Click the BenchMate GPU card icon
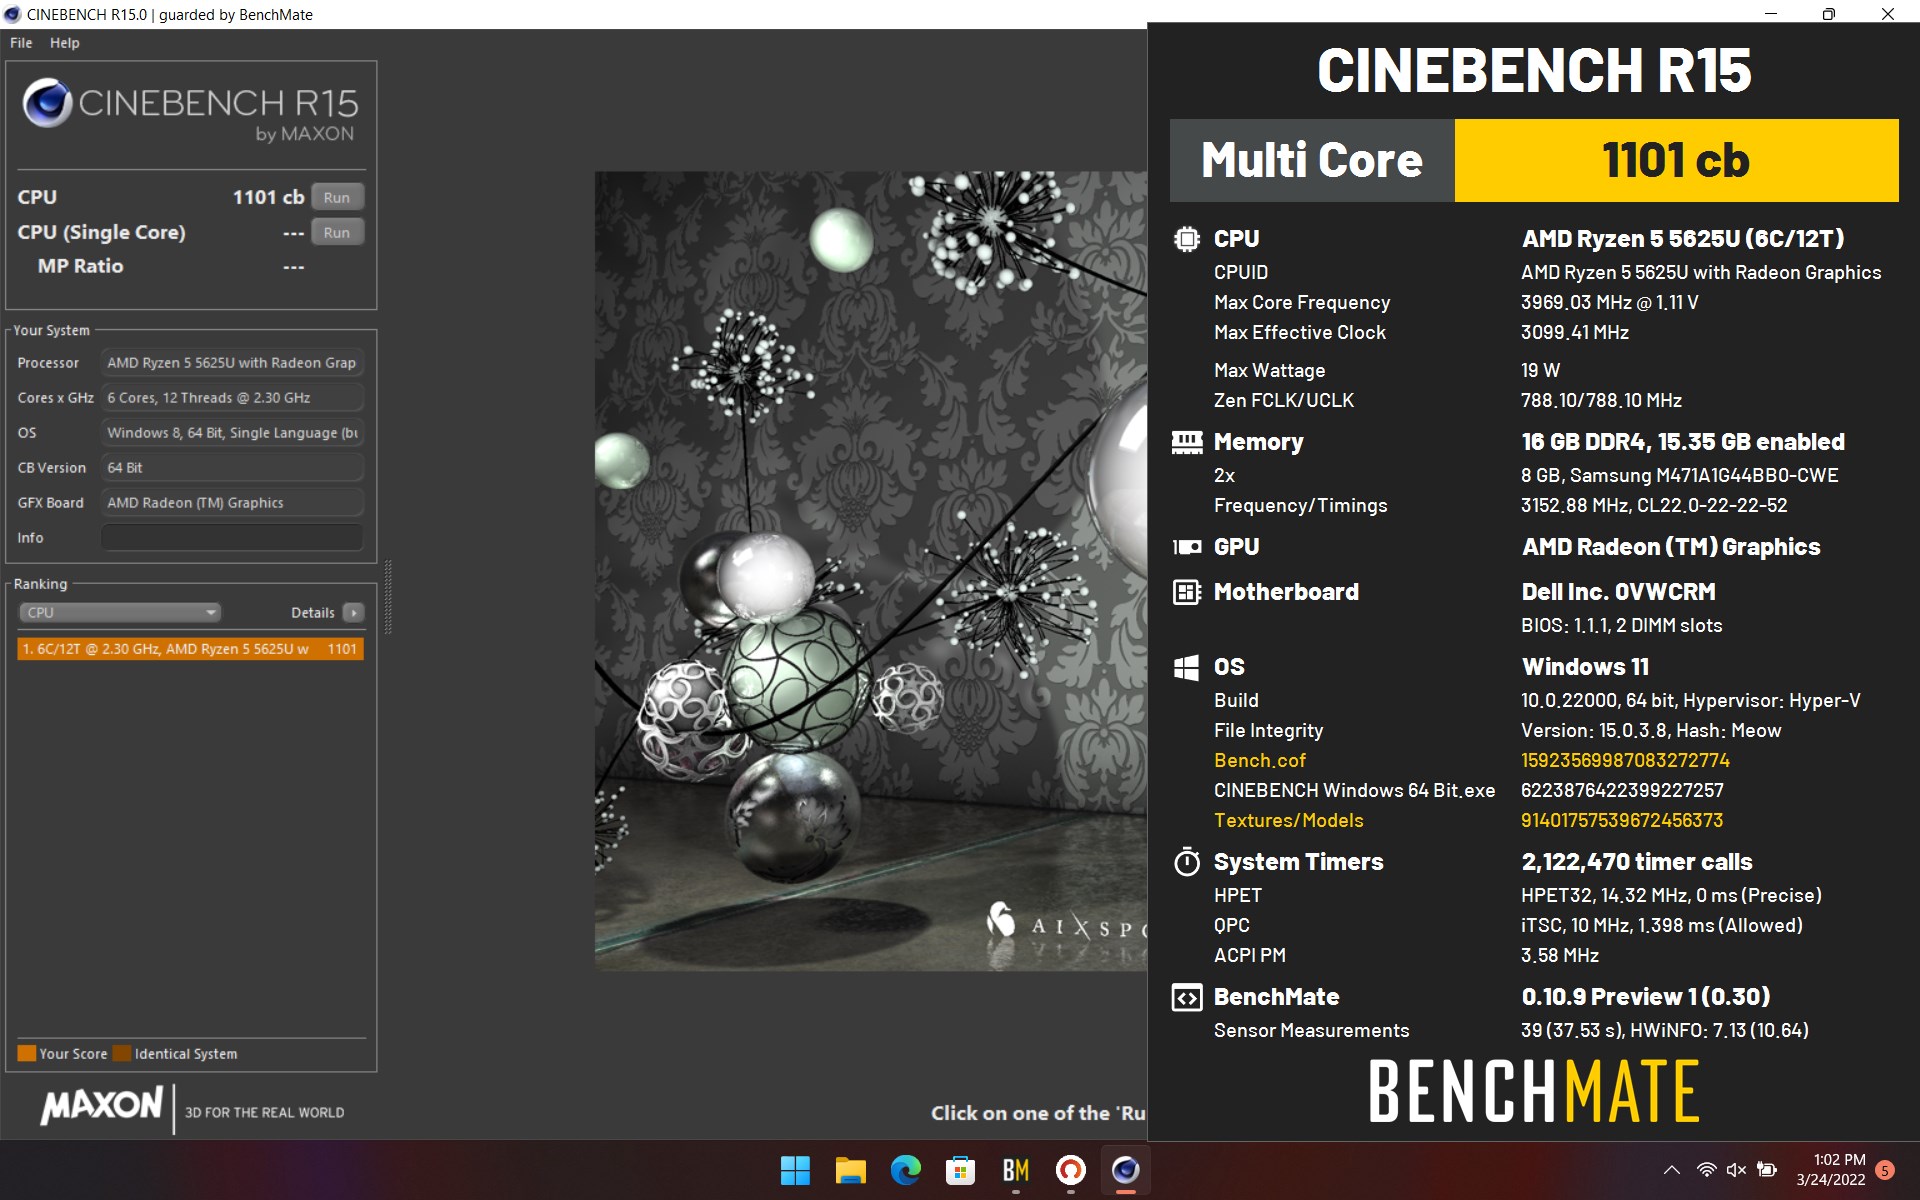This screenshot has height=1200, width=1920. point(1187,547)
